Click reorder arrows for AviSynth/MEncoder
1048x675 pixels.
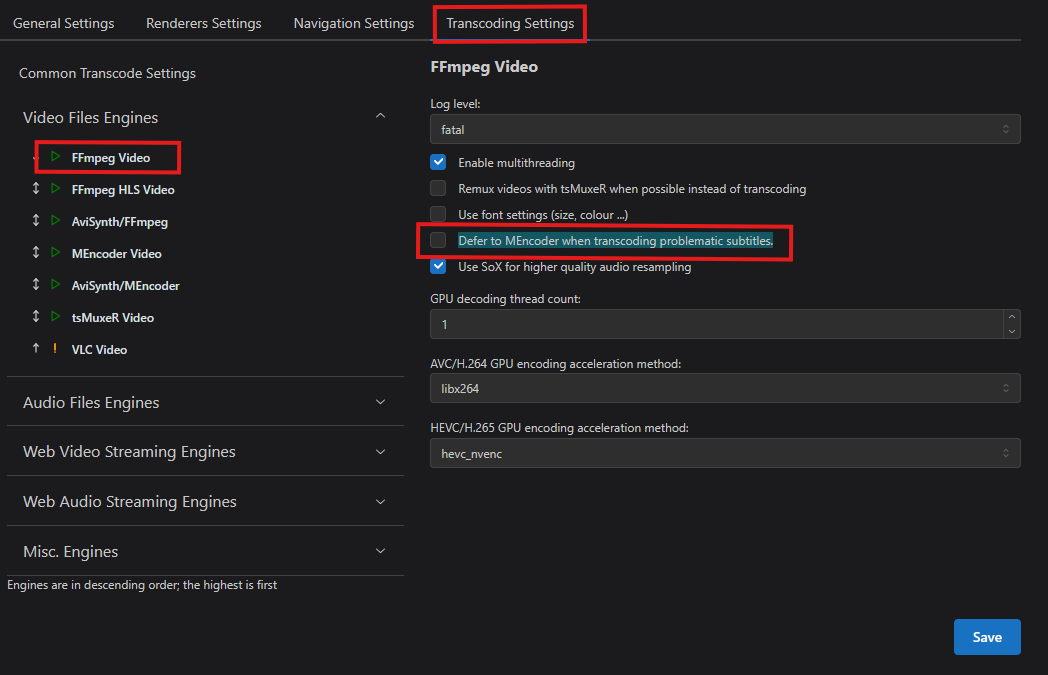click(36, 285)
